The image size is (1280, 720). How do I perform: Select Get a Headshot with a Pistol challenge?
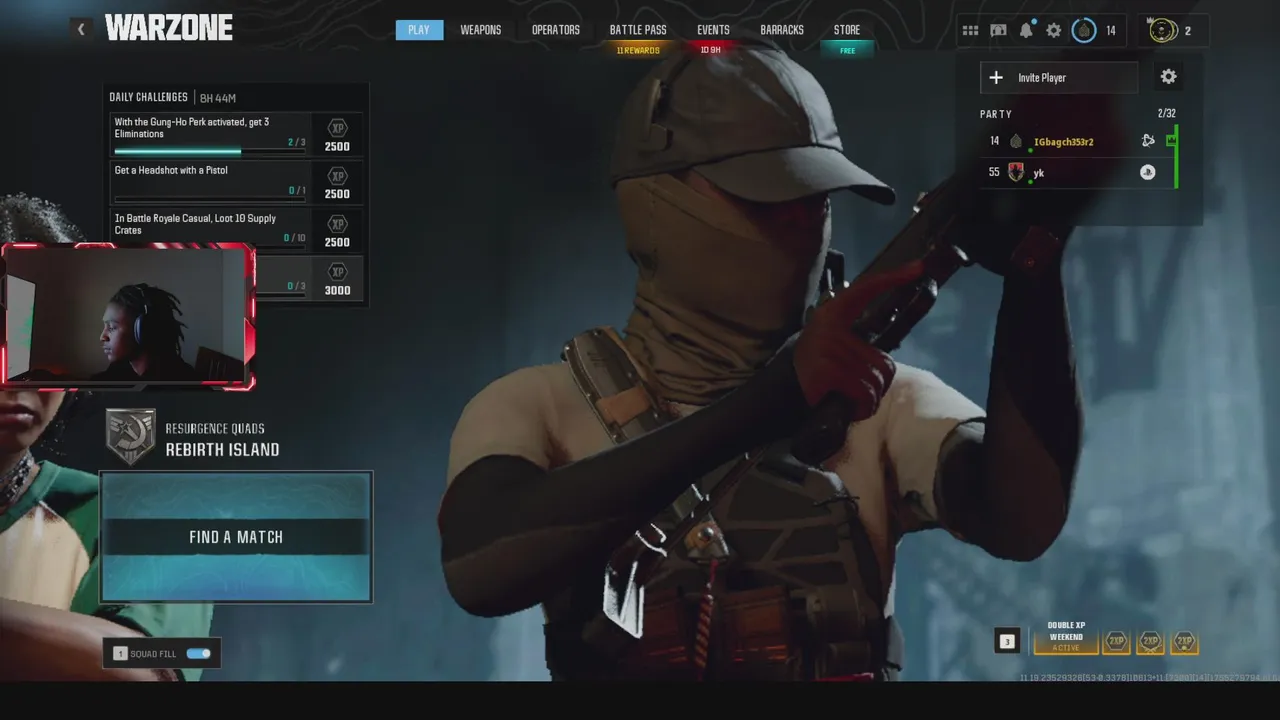coord(236,182)
